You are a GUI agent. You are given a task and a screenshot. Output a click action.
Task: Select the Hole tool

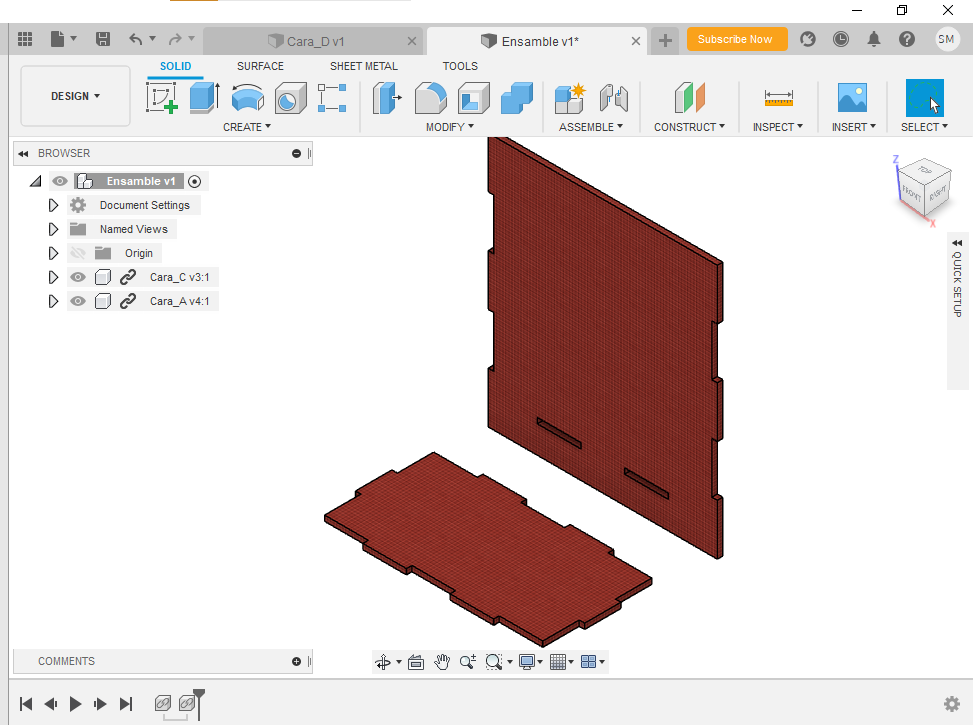coord(290,97)
